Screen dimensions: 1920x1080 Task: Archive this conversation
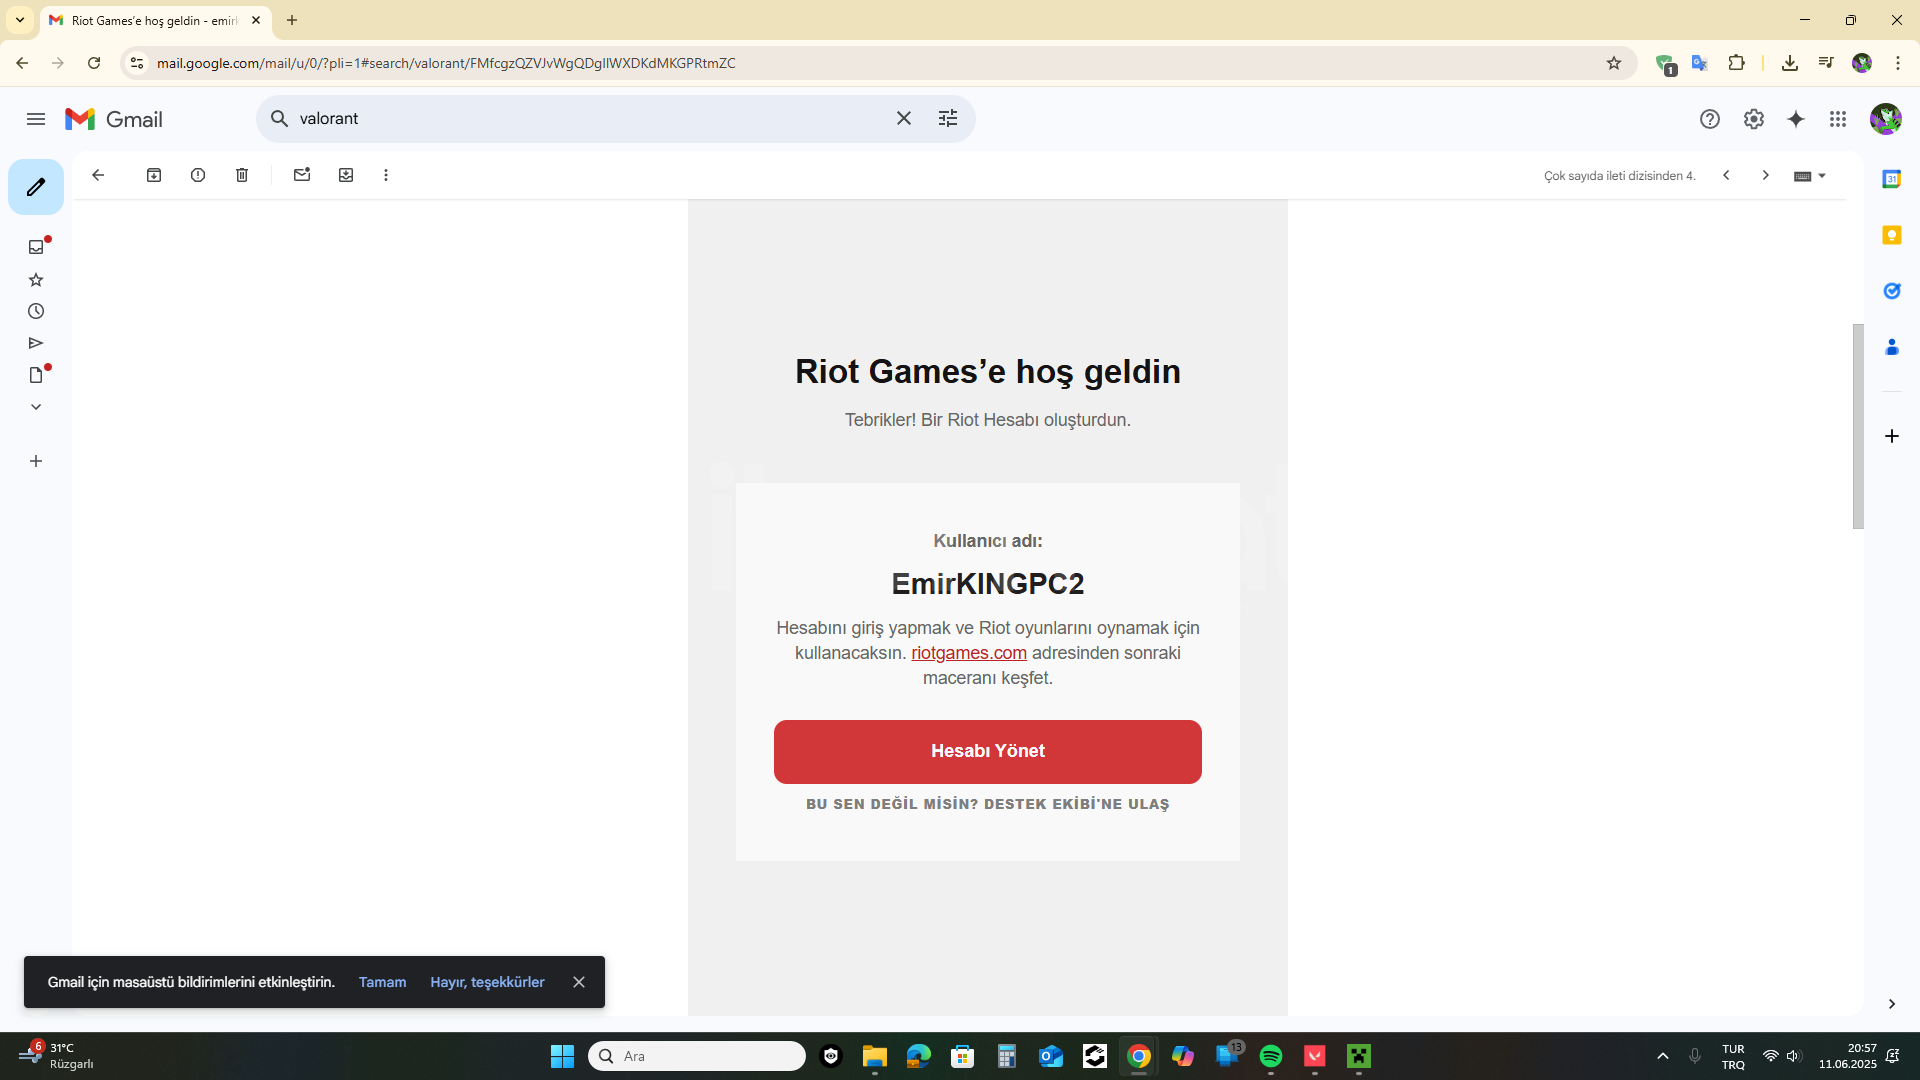154,175
